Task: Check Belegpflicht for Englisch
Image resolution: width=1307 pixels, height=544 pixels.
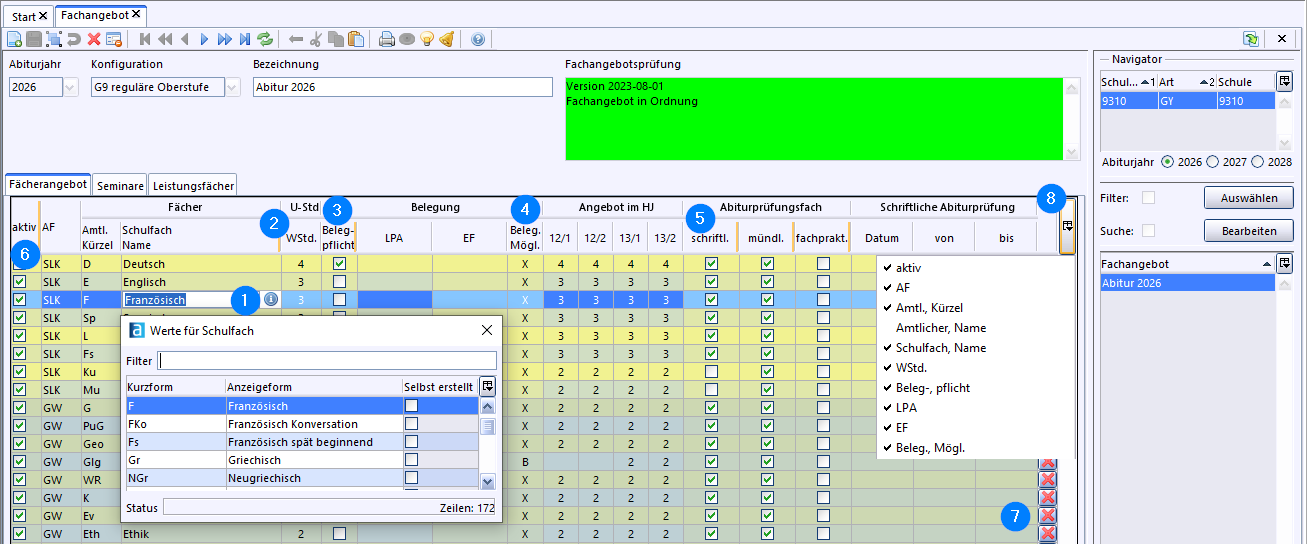Action: point(339,281)
